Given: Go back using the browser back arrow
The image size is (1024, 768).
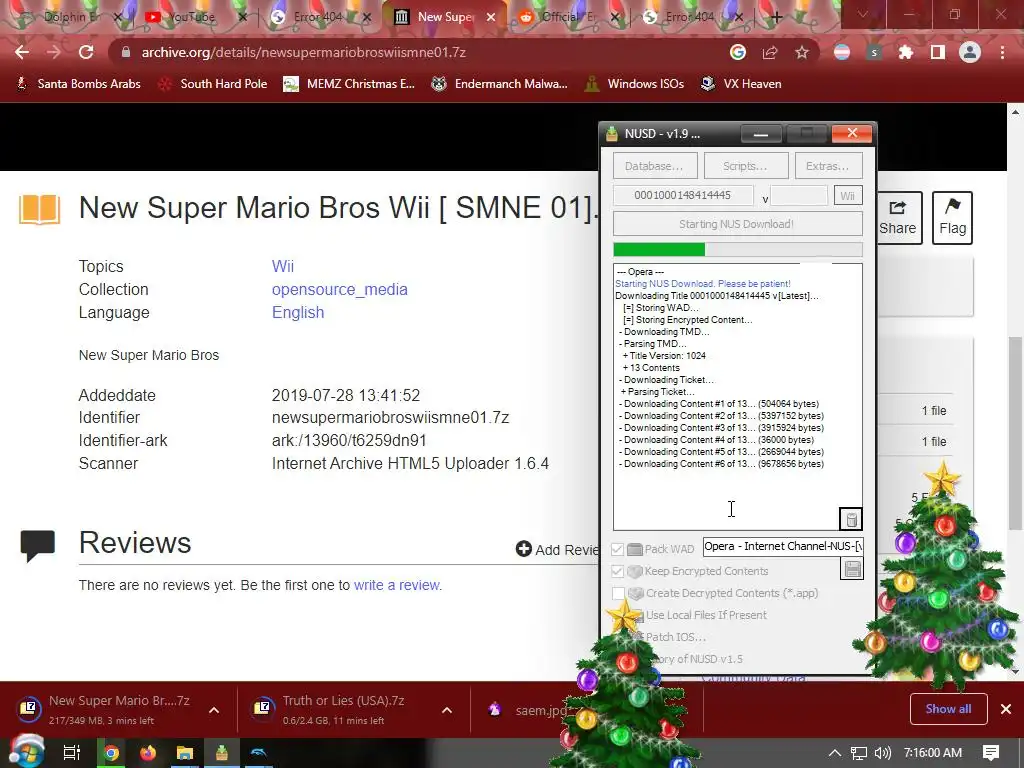Looking at the screenshot, I should pyautogui.click(x=22, y=52).
